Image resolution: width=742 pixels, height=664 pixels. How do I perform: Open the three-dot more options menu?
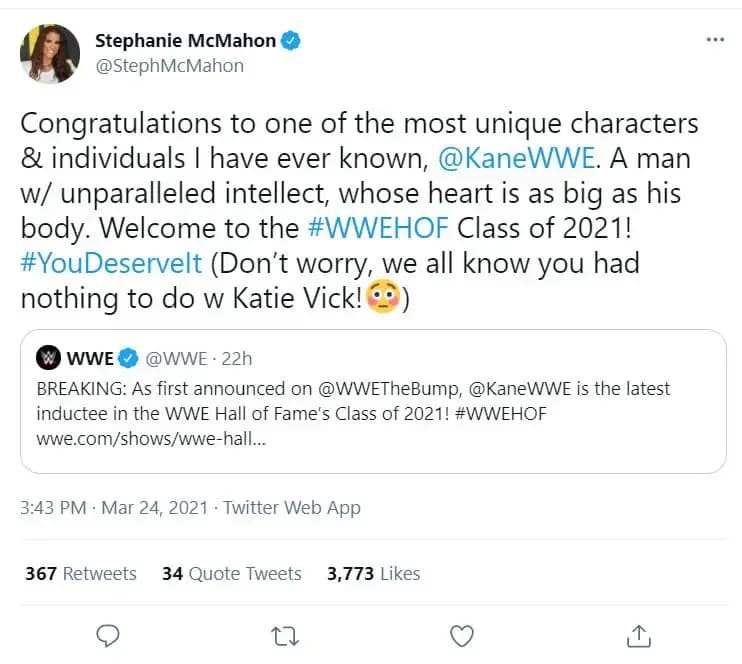click(715, 40)
